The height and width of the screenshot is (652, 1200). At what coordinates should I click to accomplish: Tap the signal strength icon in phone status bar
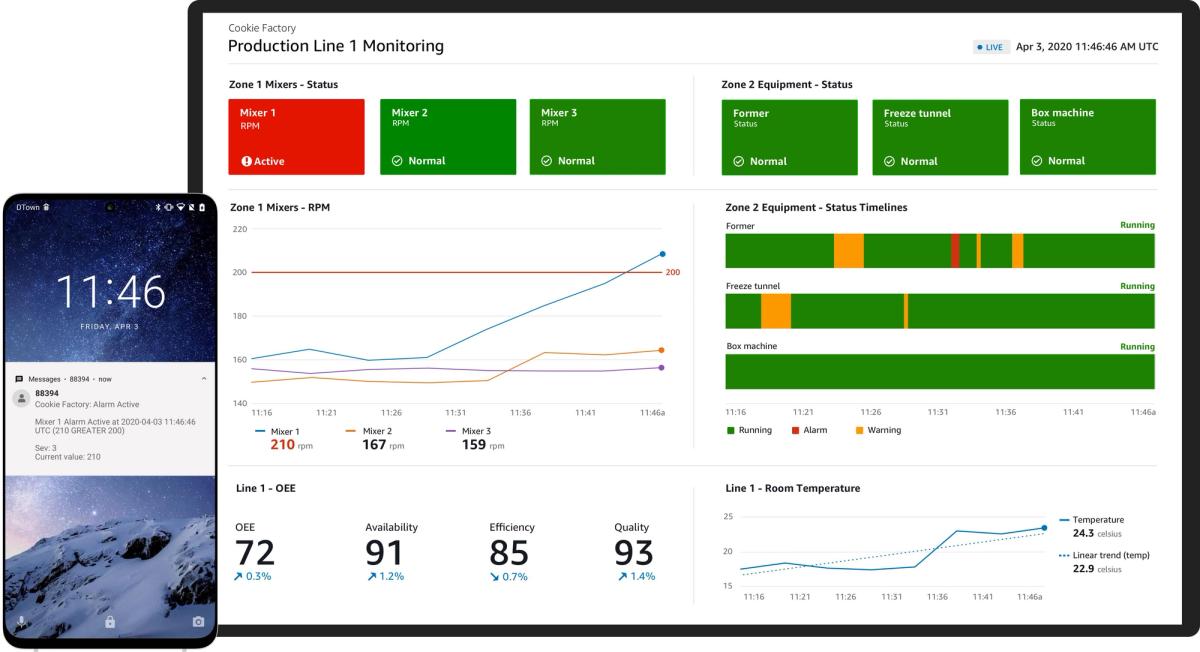(x=193, y=207)
